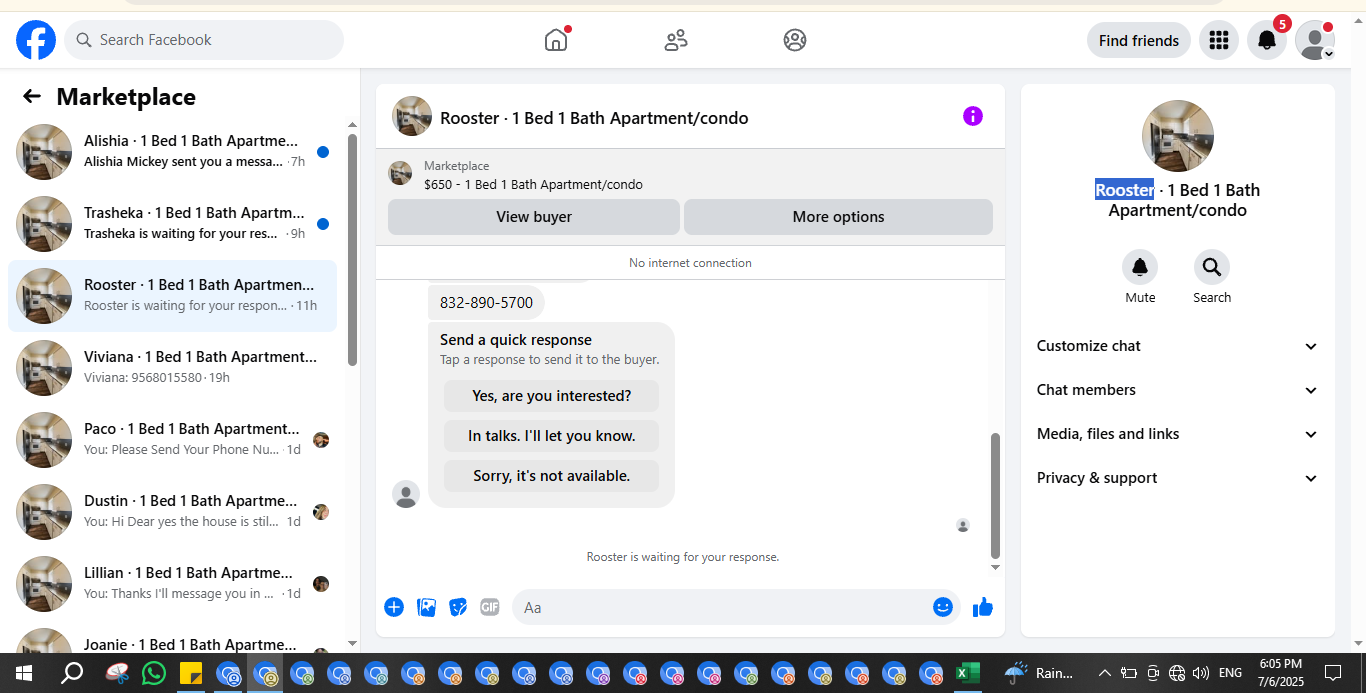Click the taskbar clock 6:05 PM
The width and height of the screenshot is (1366, 693).
click(x=1281, y=673)
